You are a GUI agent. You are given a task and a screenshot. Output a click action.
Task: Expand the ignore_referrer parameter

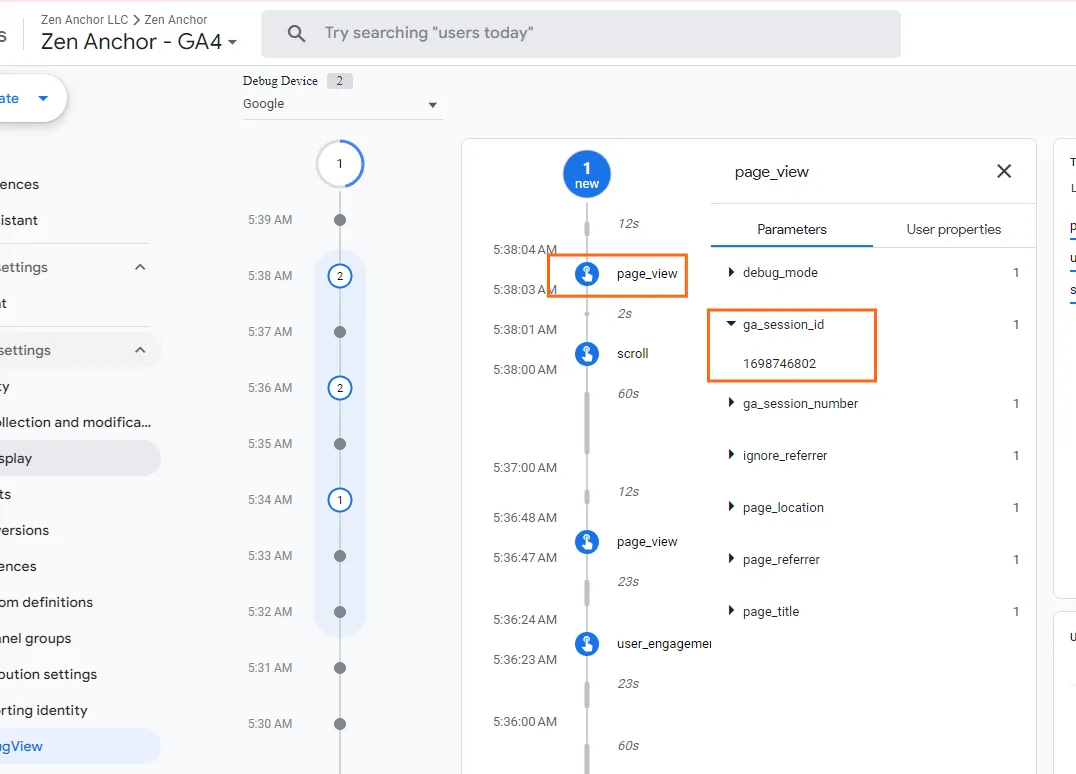[x=731, y=455]
